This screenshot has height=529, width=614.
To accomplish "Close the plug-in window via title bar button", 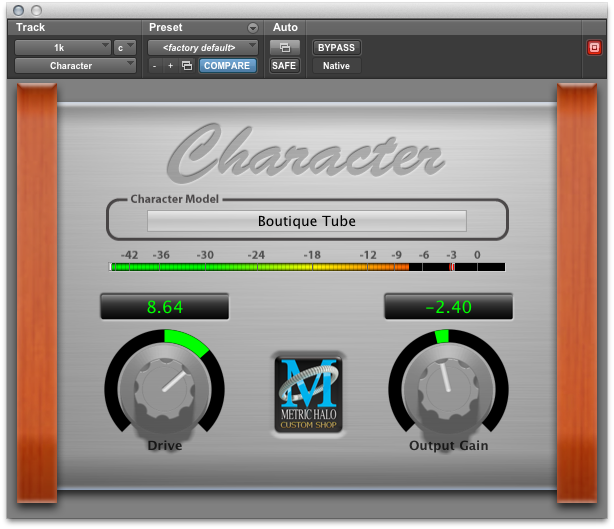I will point(18,10).
